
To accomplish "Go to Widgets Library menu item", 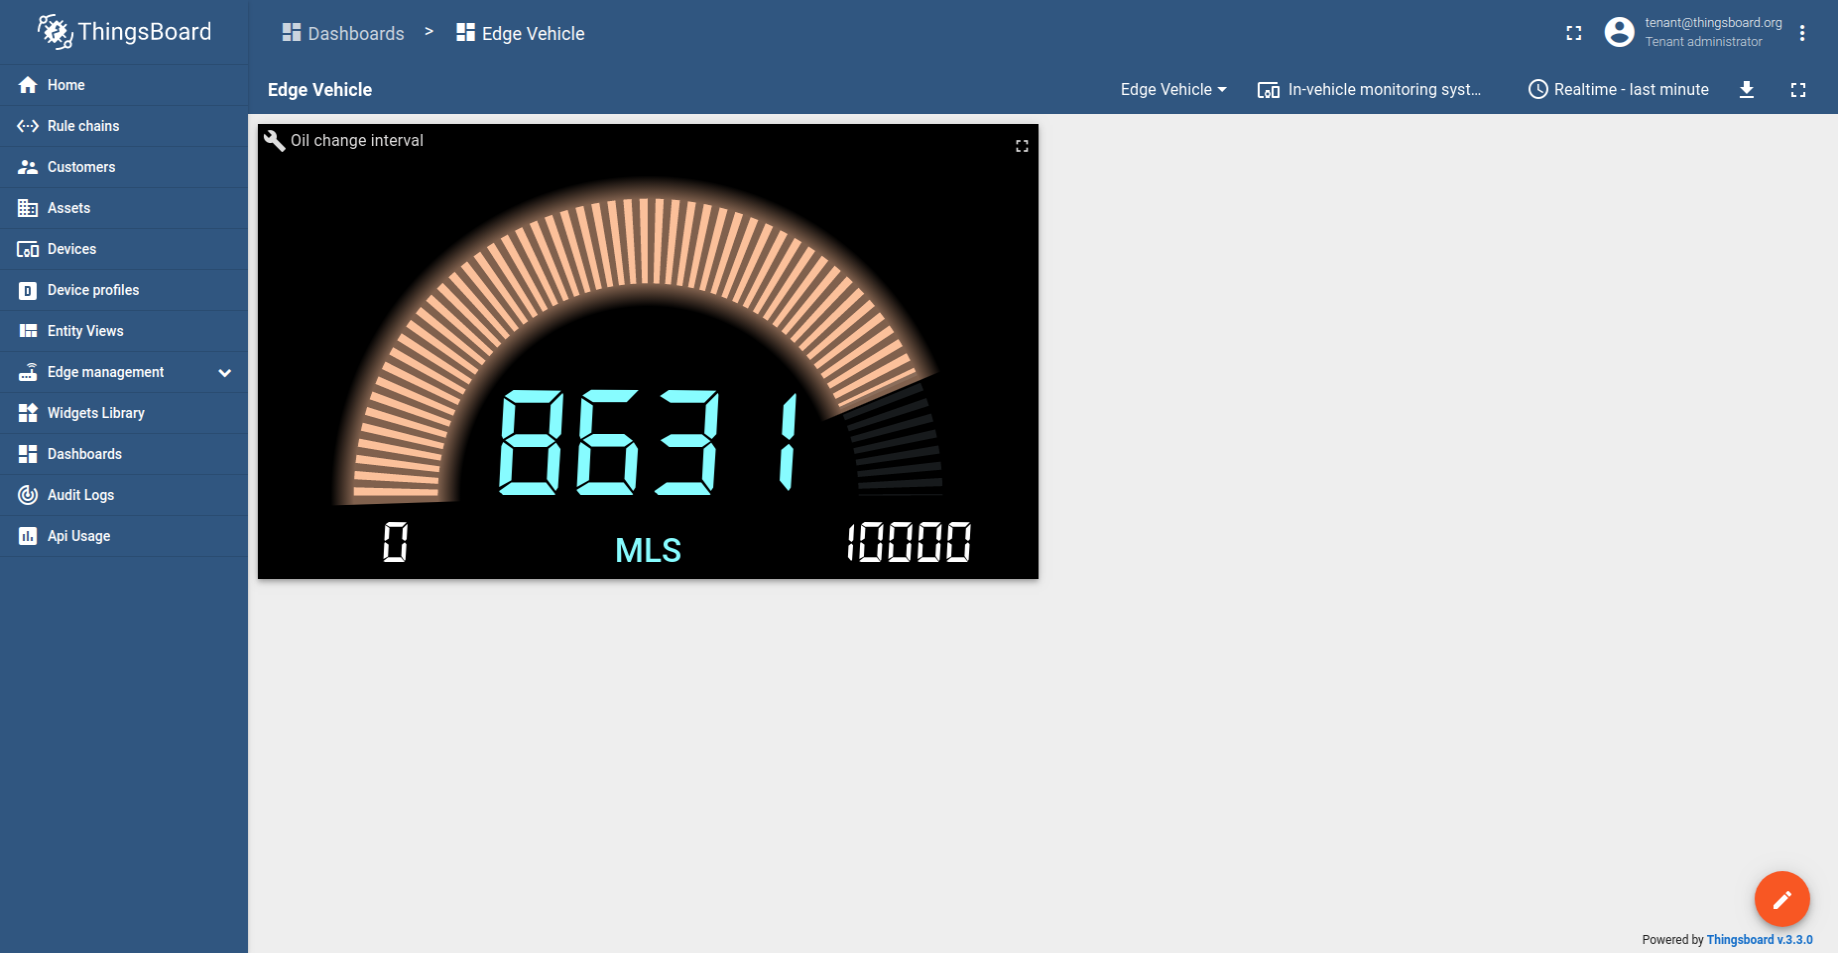I will tap(95, 413).
